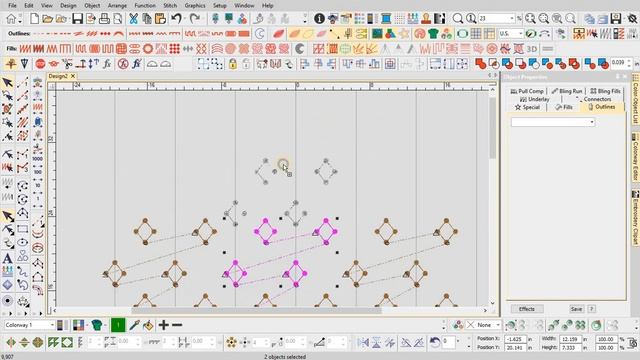
Task: Open the Stitch menu
Action: [x=170, y=6]
